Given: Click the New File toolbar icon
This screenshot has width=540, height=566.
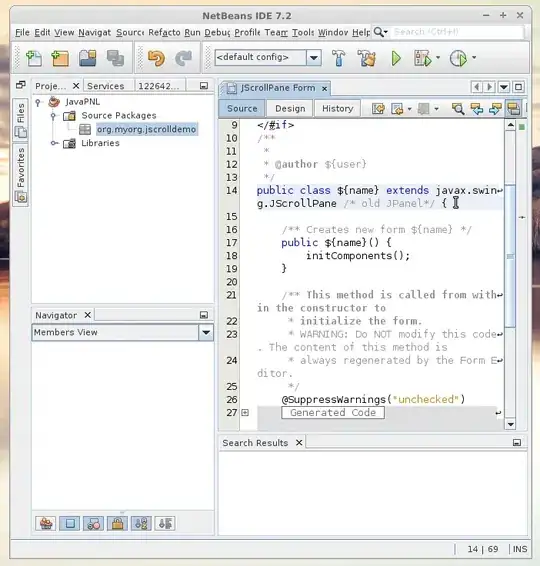Looking at the screenshot, I should [34, 58].
